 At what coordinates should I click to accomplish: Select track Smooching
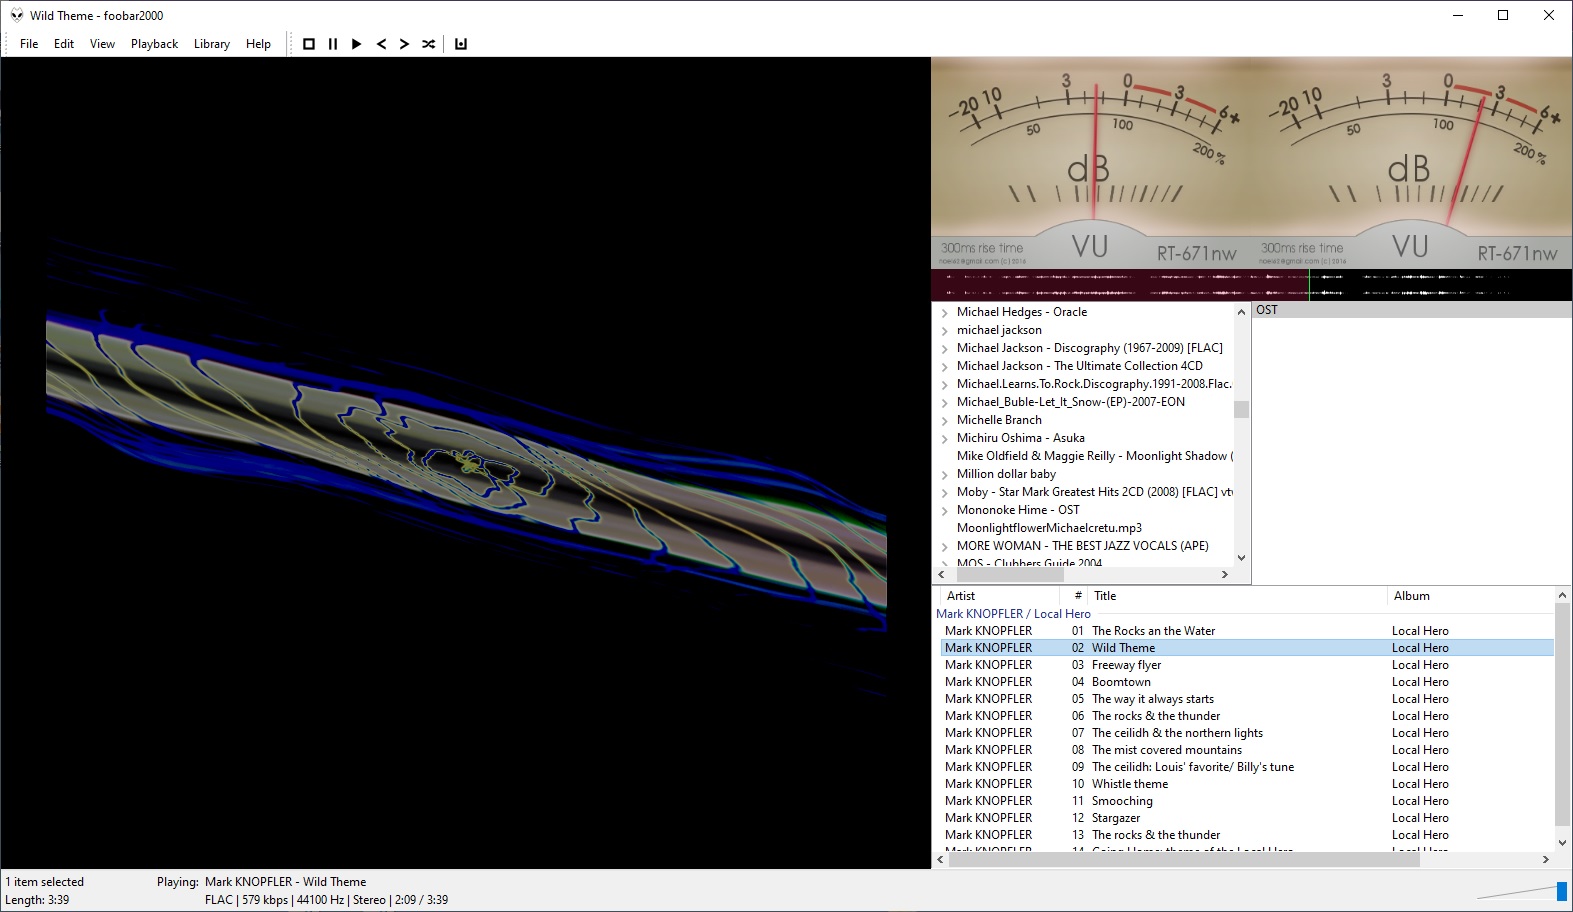coord(1247,801)
